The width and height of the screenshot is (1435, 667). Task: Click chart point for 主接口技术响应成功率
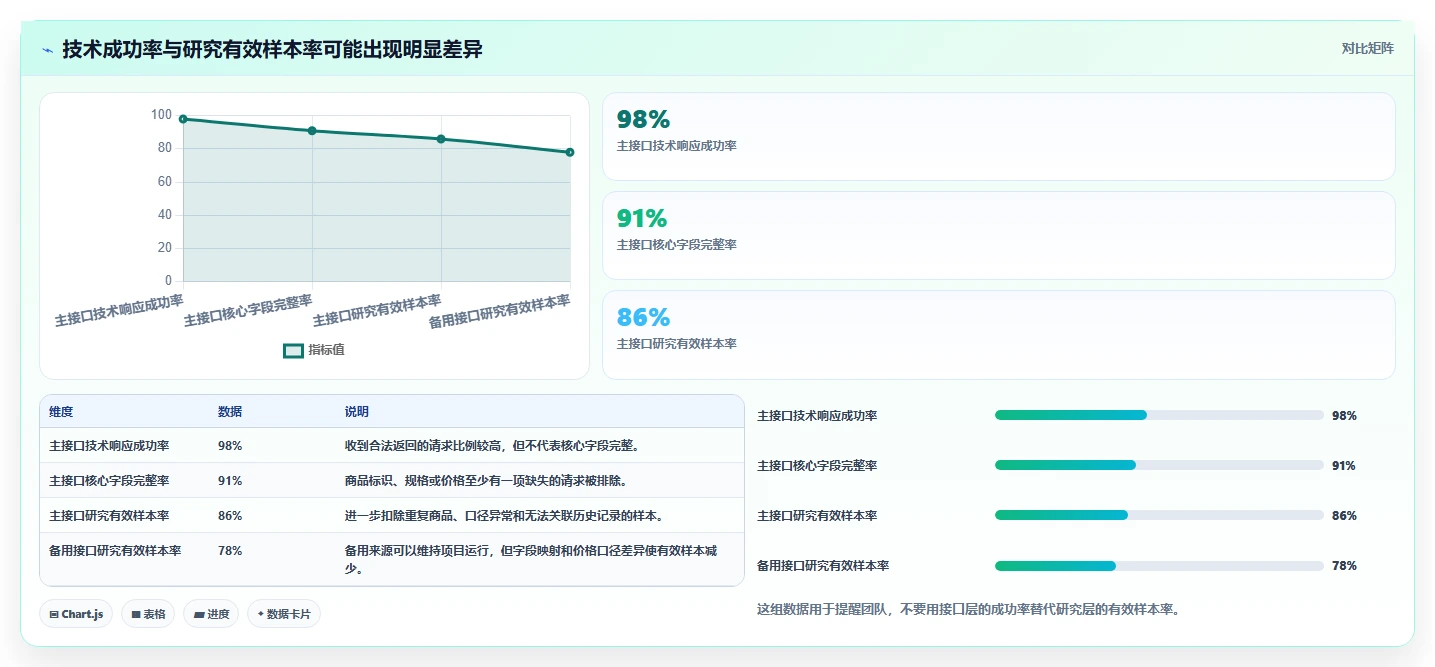click(x=183, y=119)
